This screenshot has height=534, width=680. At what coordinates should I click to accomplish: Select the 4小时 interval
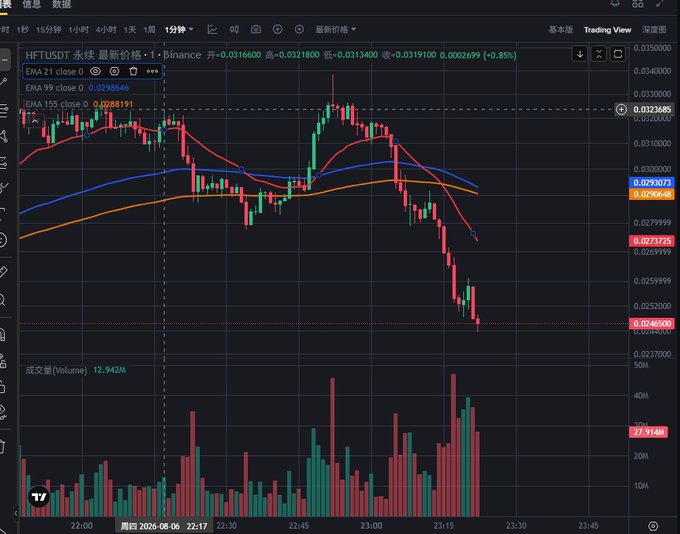pos(106,29)
